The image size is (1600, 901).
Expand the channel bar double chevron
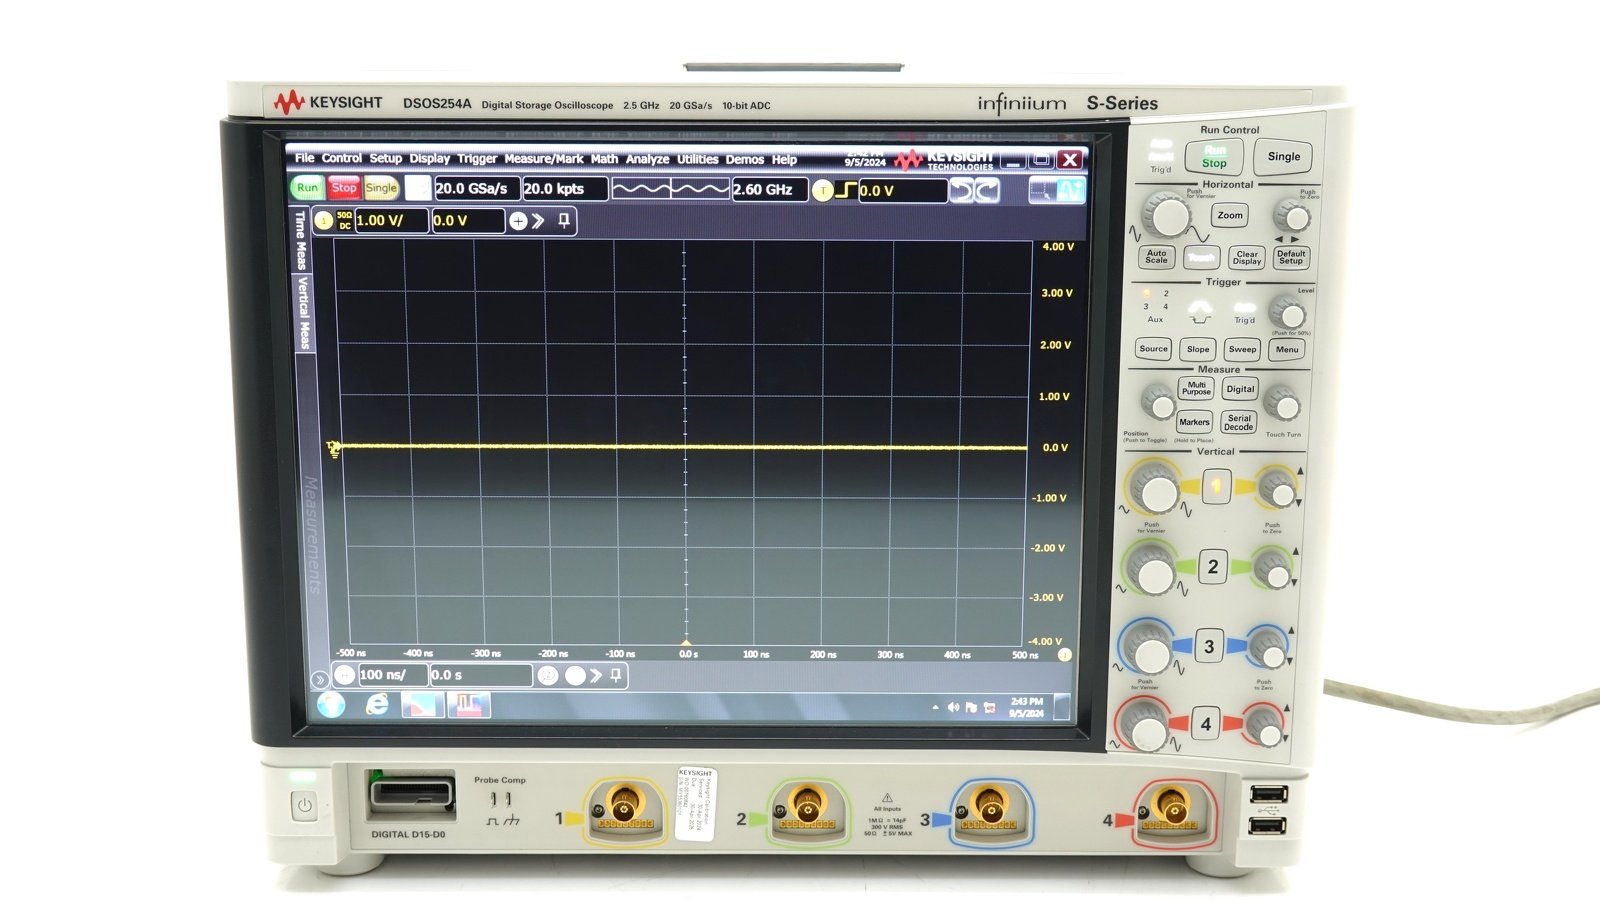[538, 221]
